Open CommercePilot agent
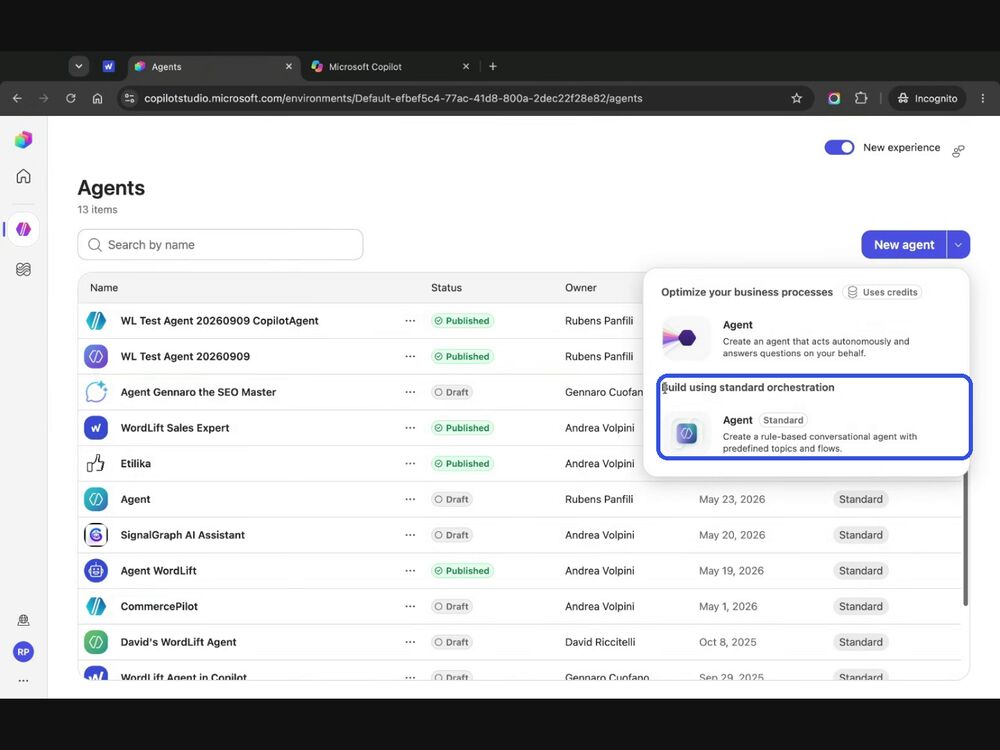Screen dimensions: 1000x750 tap(159, 607)
